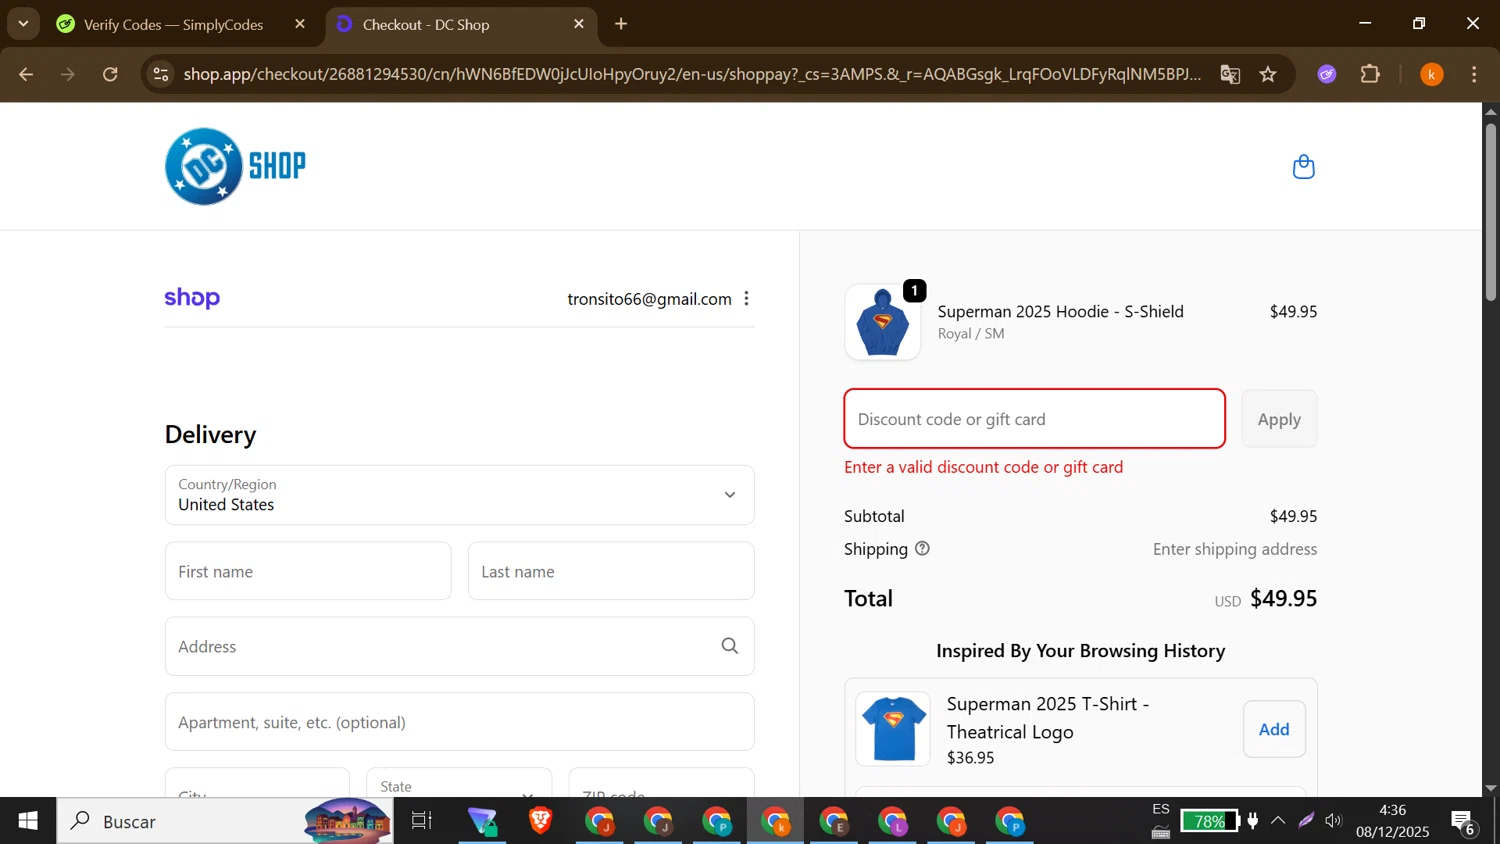Click the page vertical scrollbar

[x=1491, y=212]
